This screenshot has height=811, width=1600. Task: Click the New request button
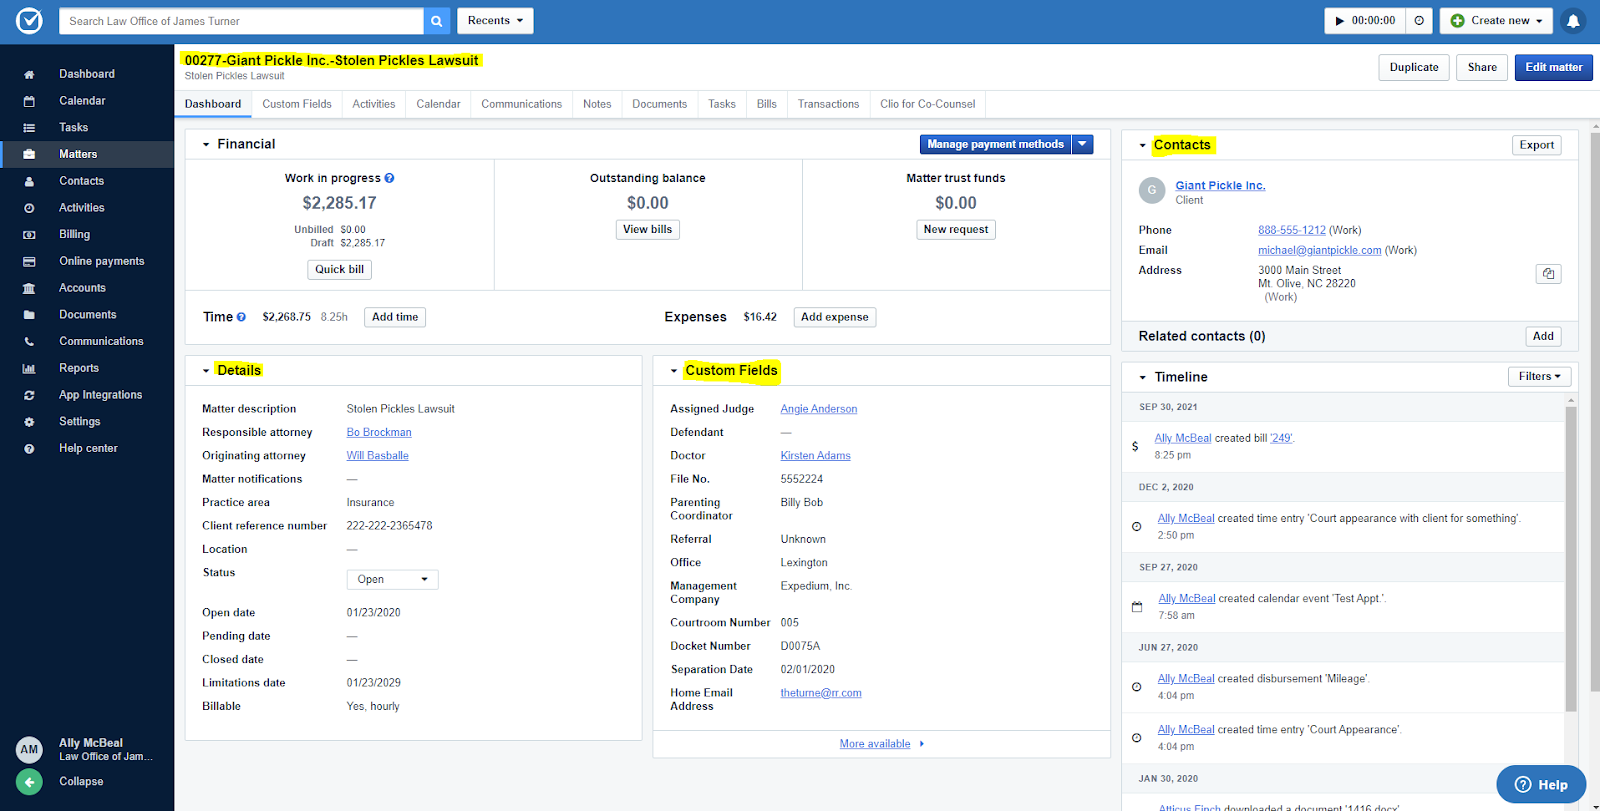(x=956, y=230)
